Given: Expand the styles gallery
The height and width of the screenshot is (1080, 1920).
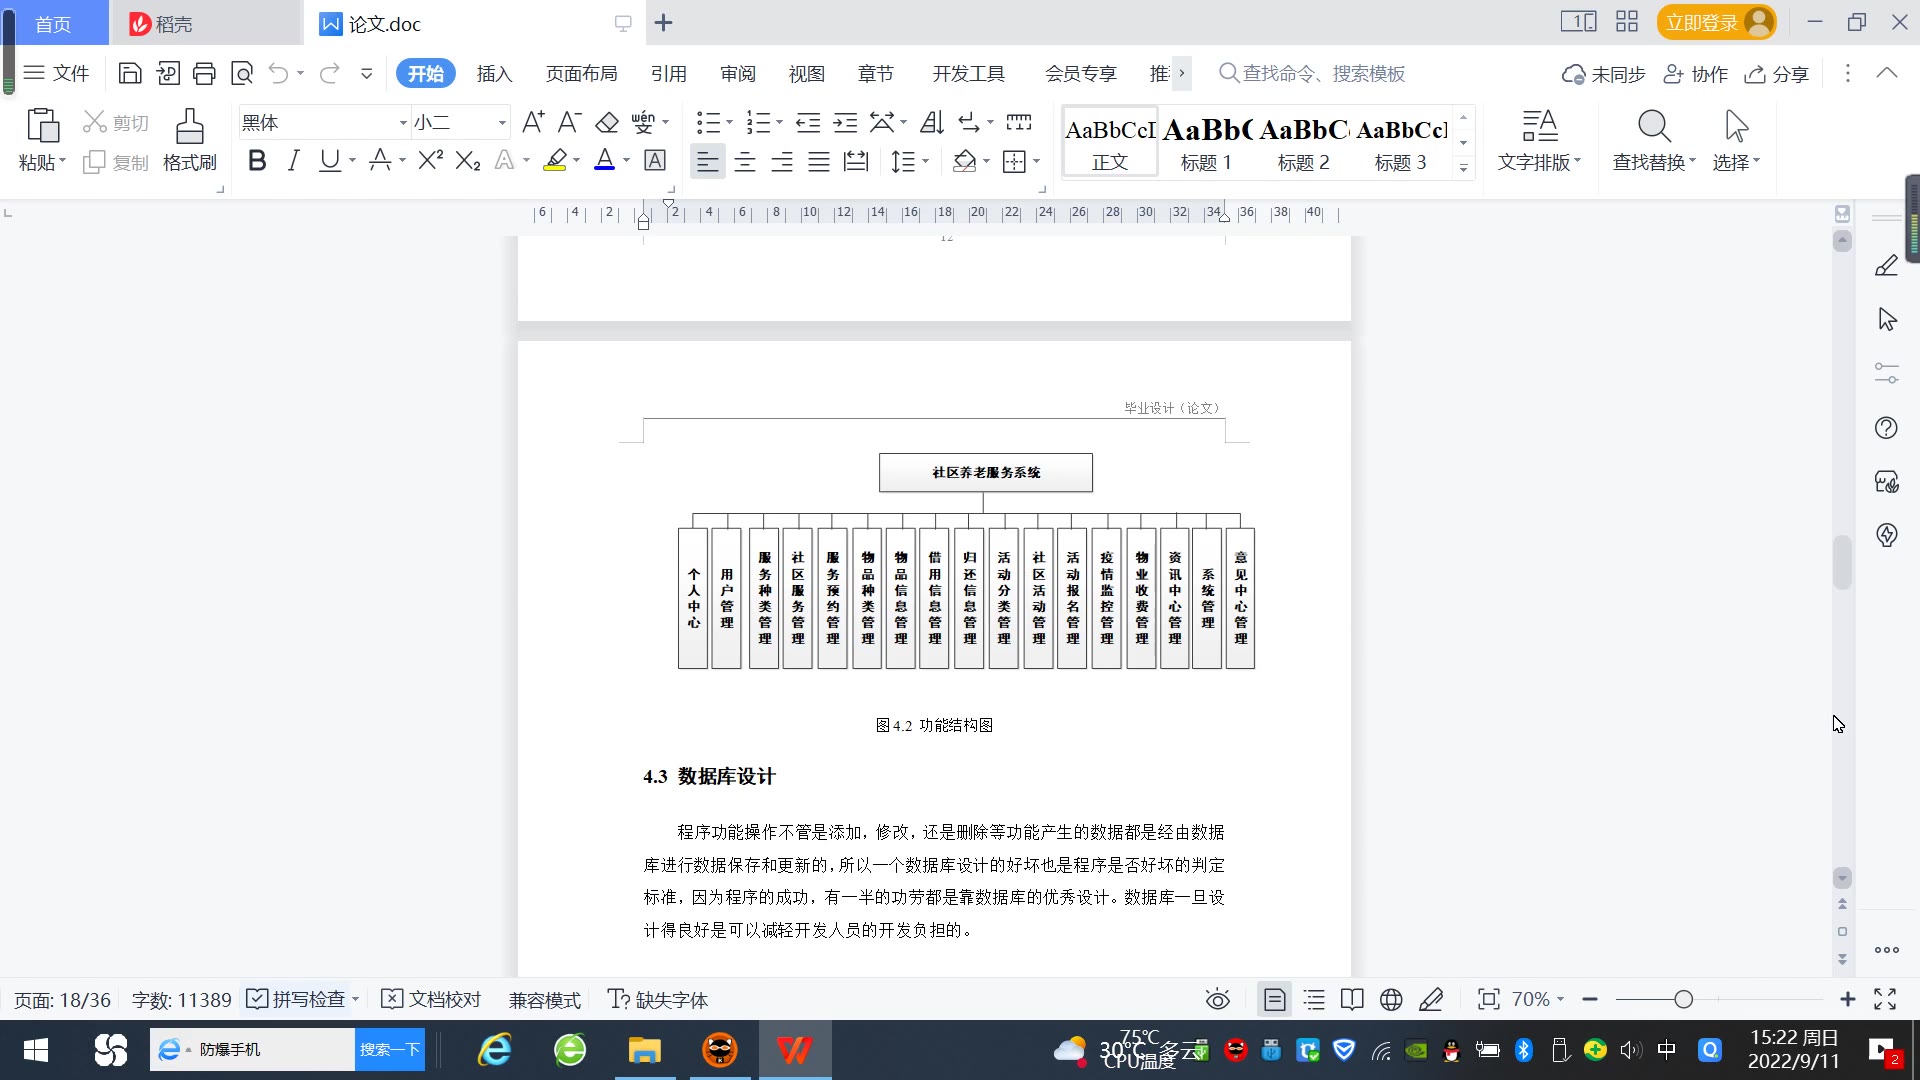Looking at the screenshot, I should pyautogui.click(x=1463, y=168).
